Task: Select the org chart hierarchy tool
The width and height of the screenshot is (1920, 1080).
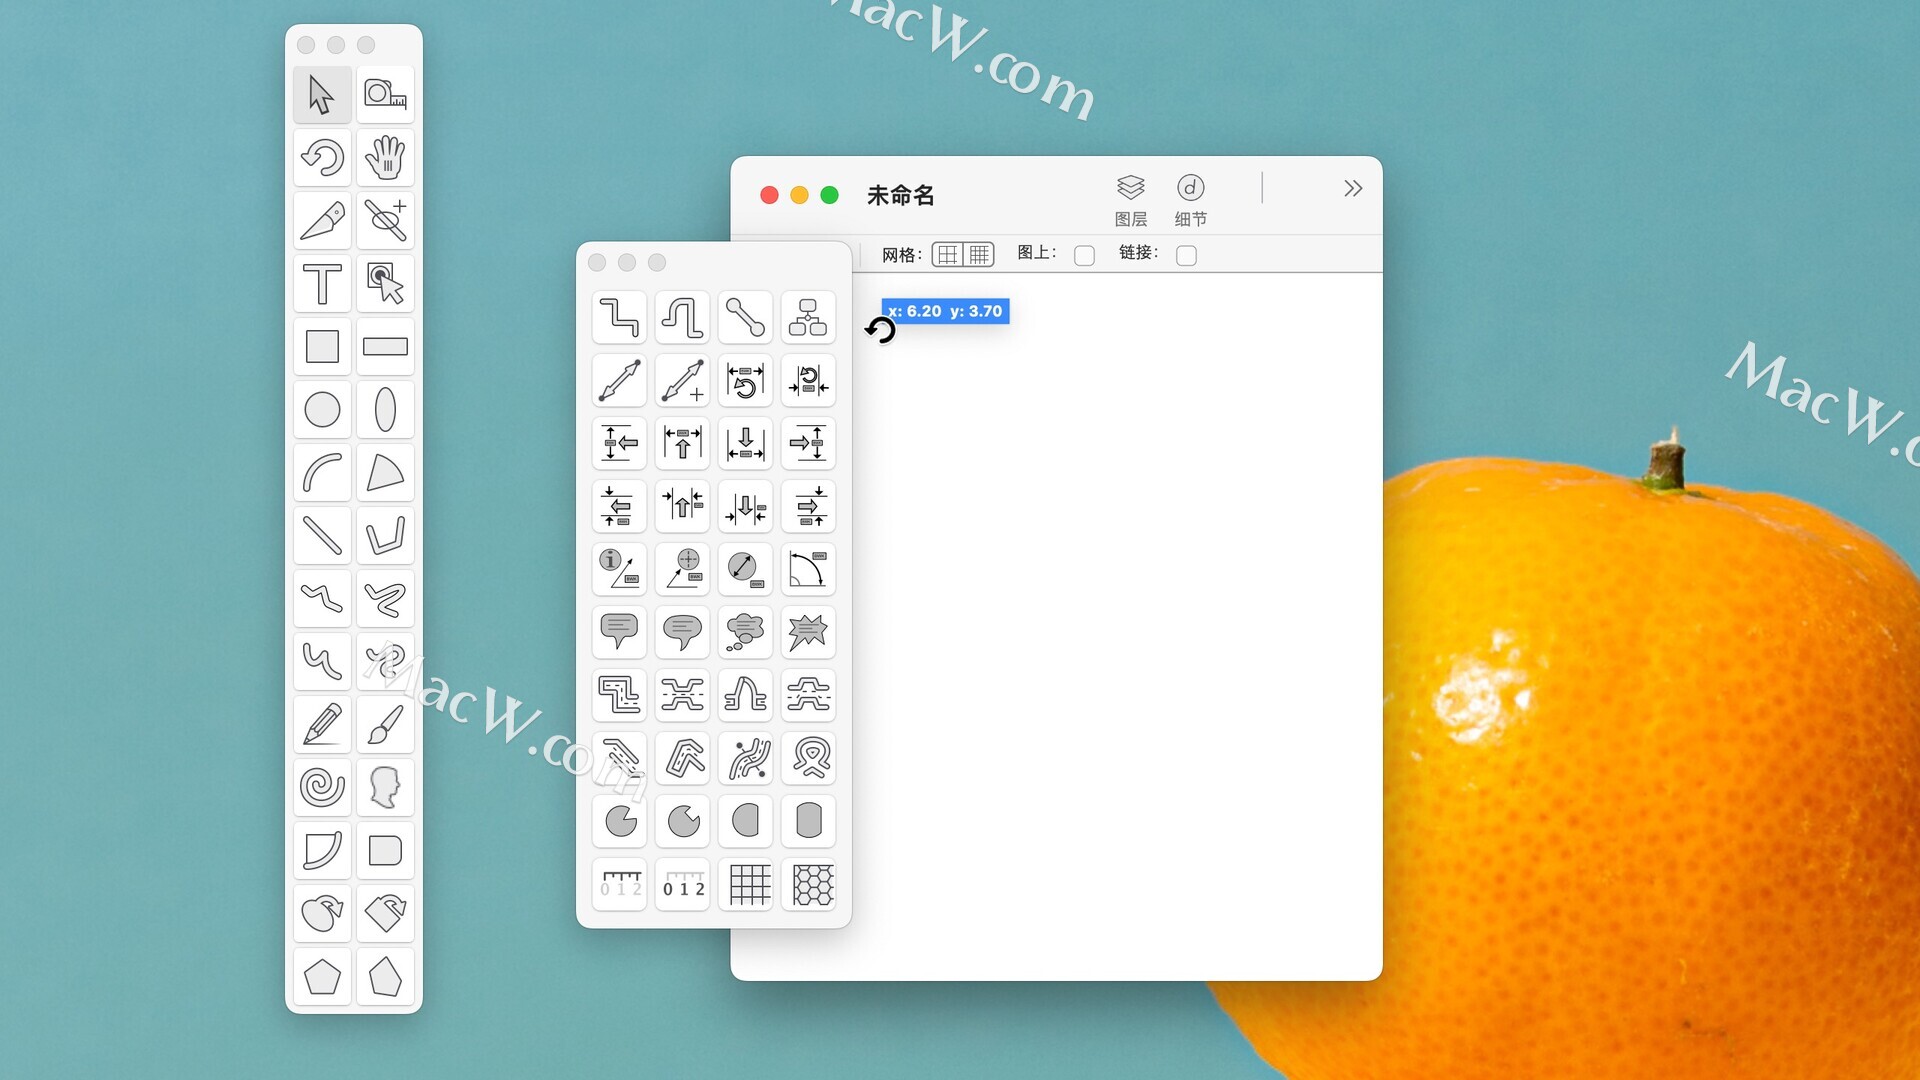Action: (808, 317)
